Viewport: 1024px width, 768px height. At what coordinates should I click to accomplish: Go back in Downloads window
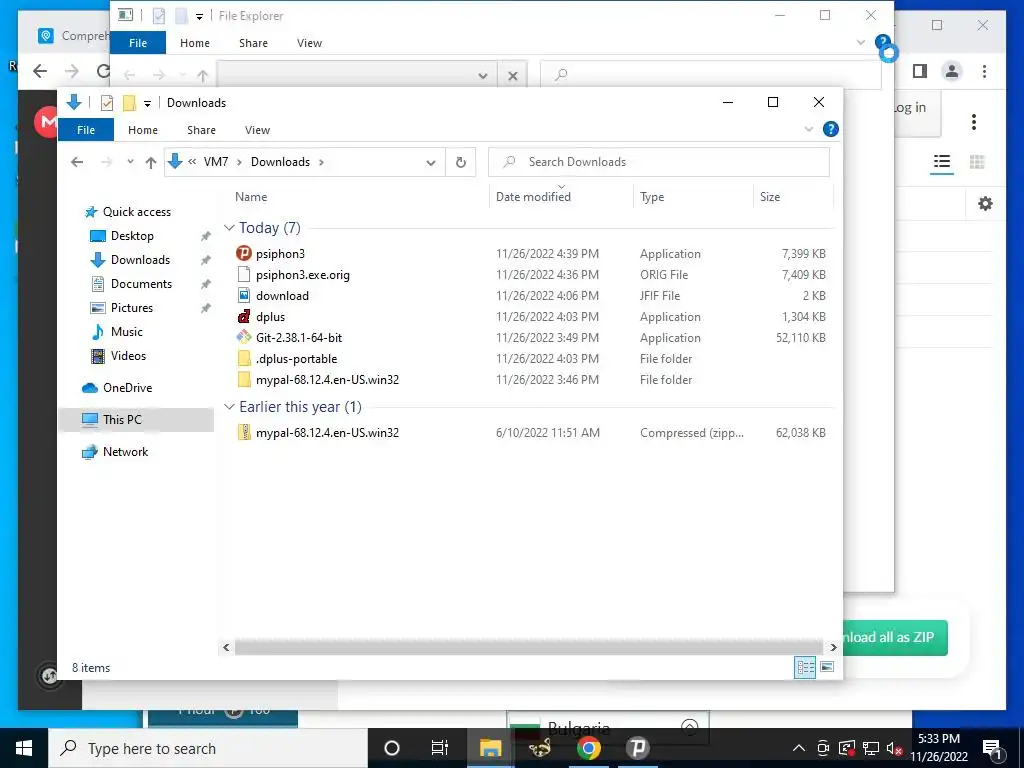(x=77, y=162)
